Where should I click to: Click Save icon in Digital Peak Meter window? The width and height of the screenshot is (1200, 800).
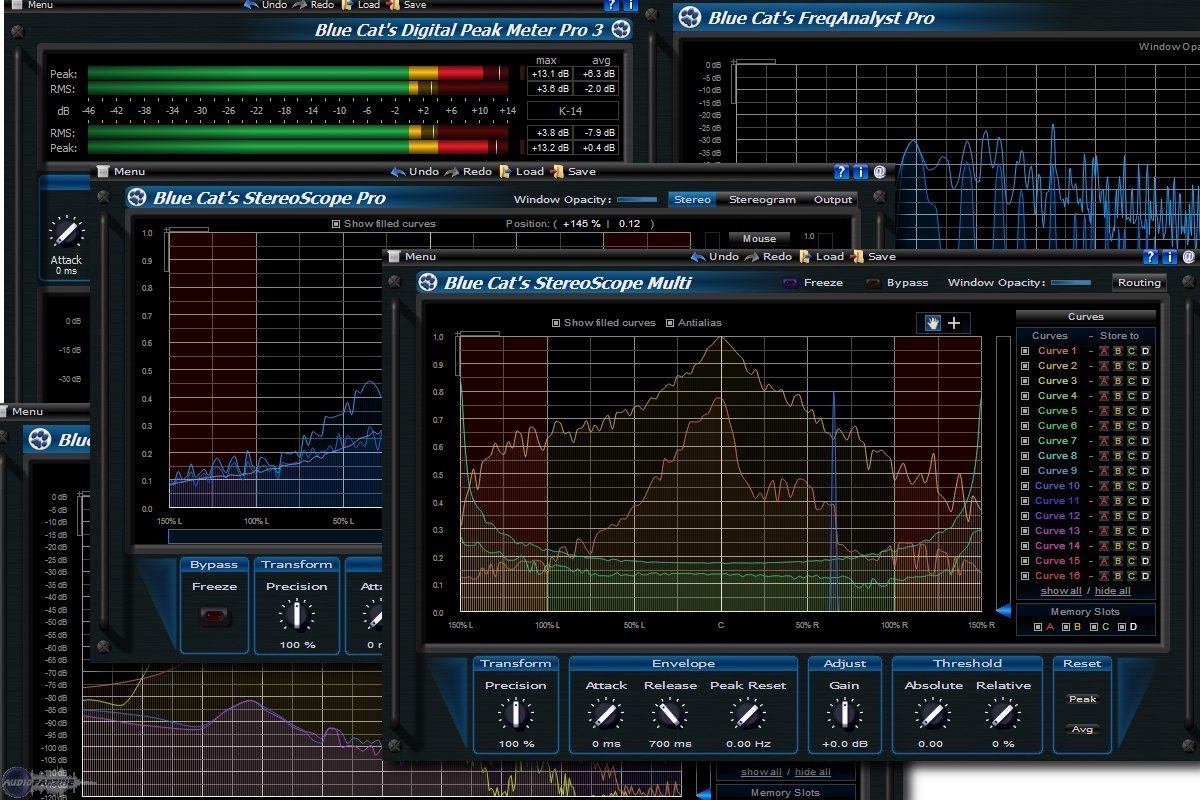391,5
